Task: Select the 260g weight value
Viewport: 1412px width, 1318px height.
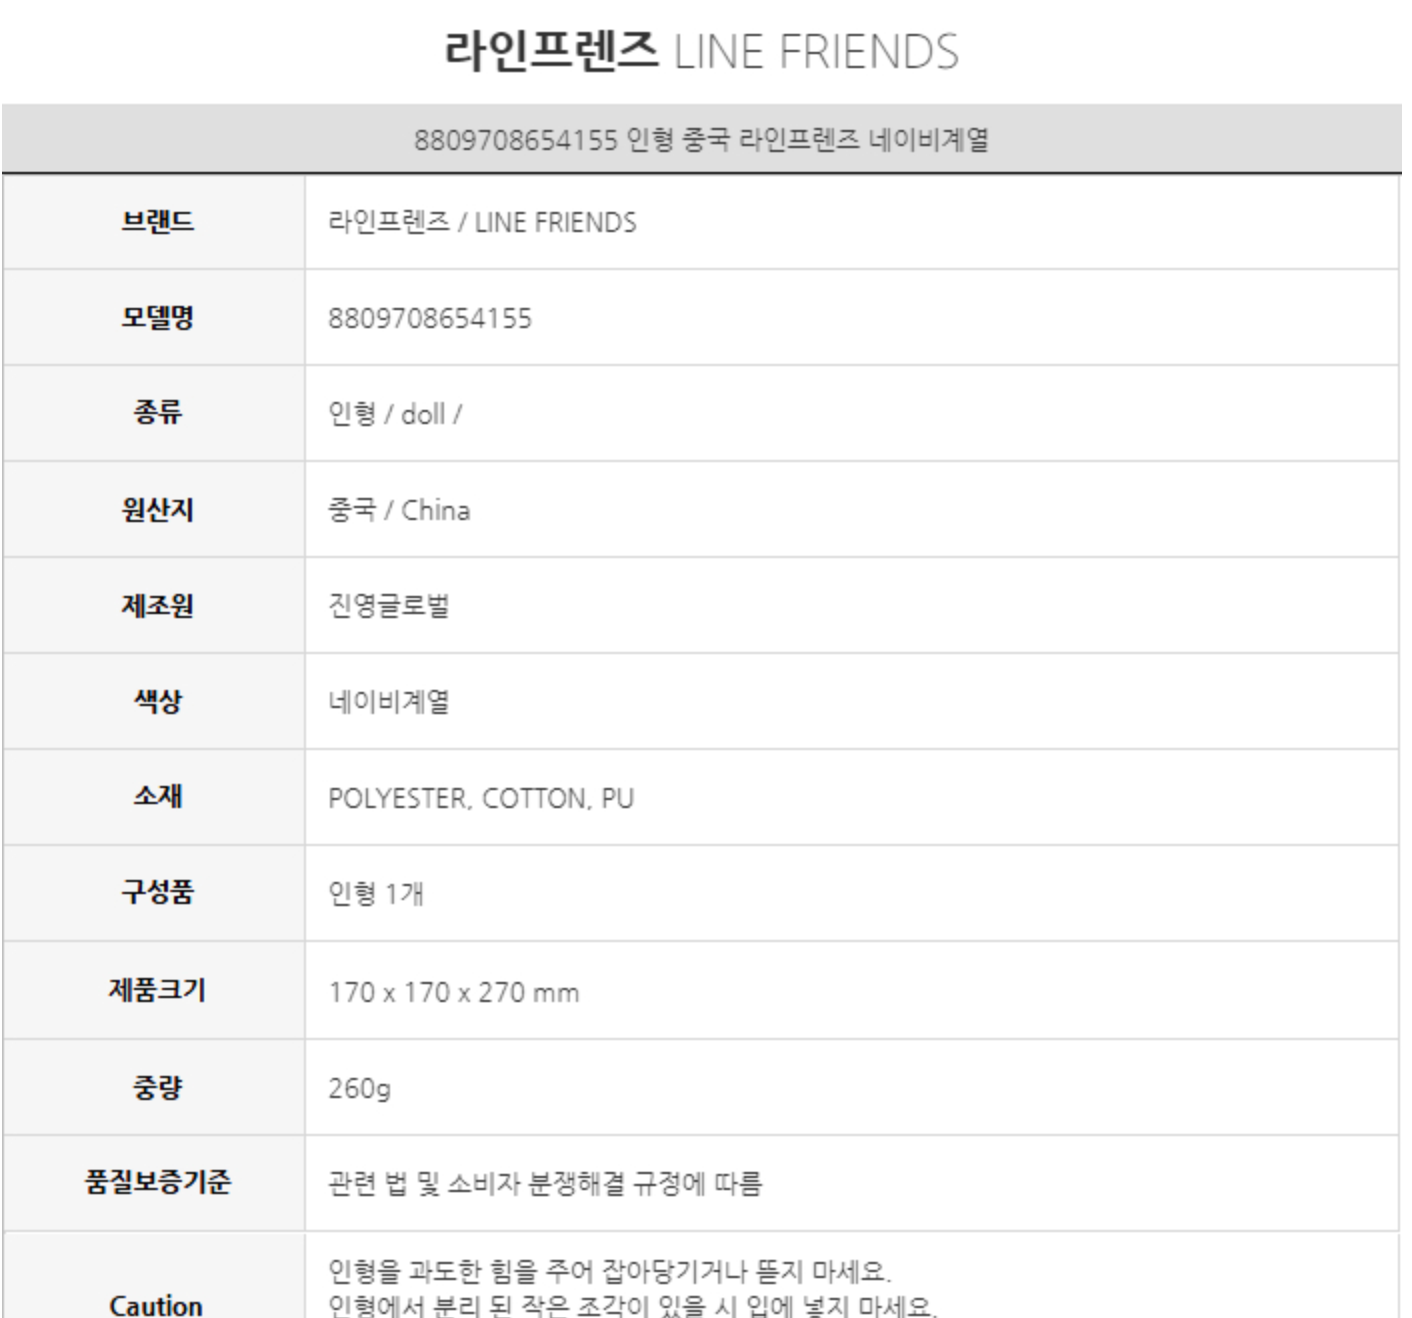Action: (x=359, y=1088)
